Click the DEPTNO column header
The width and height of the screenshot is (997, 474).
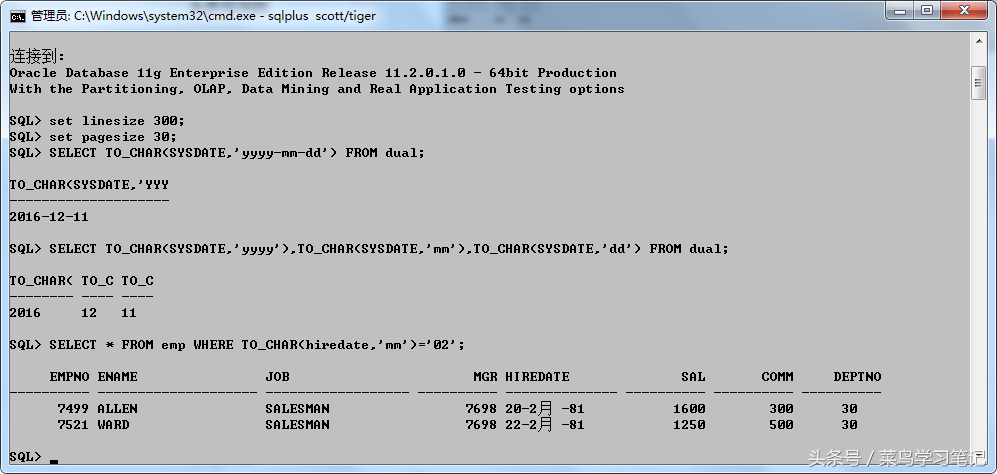coord(857,377)
